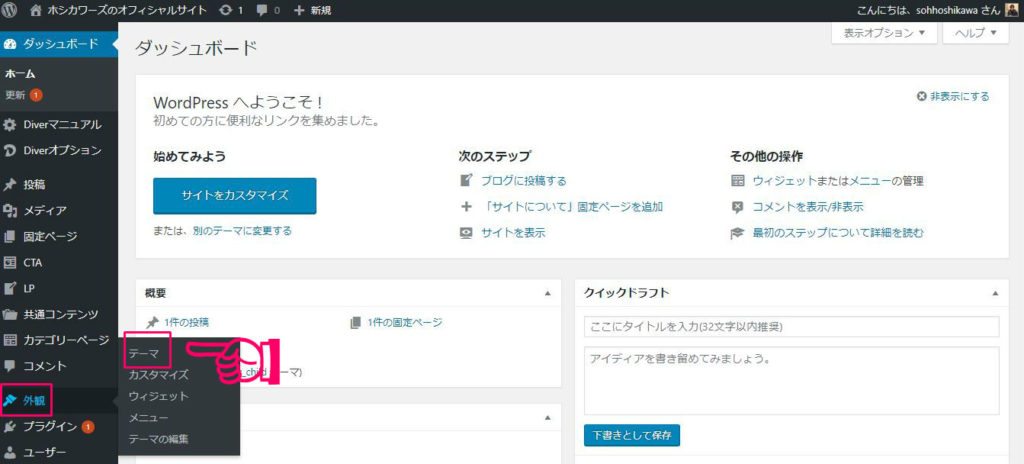Click the pages icon beside 固定ページ
This screenshot has height=464, width=1024.
10,237
